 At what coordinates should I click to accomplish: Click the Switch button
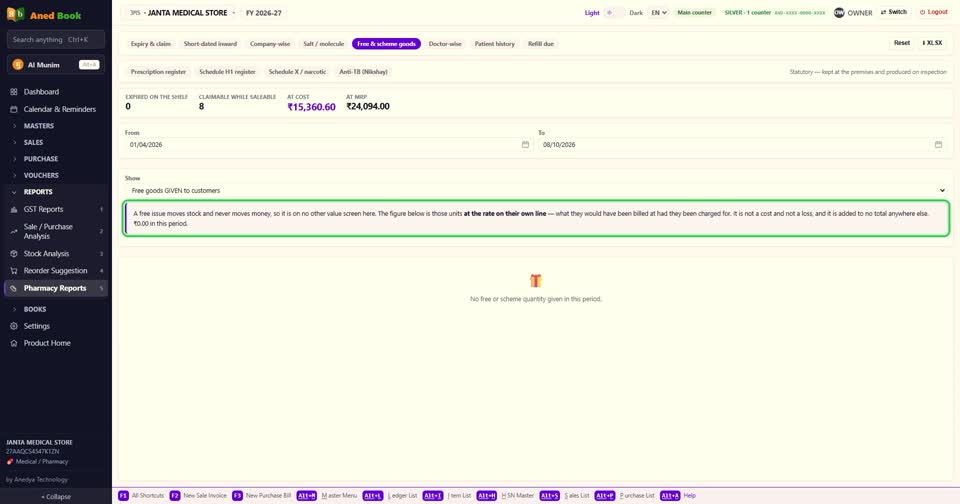(894, 12)
